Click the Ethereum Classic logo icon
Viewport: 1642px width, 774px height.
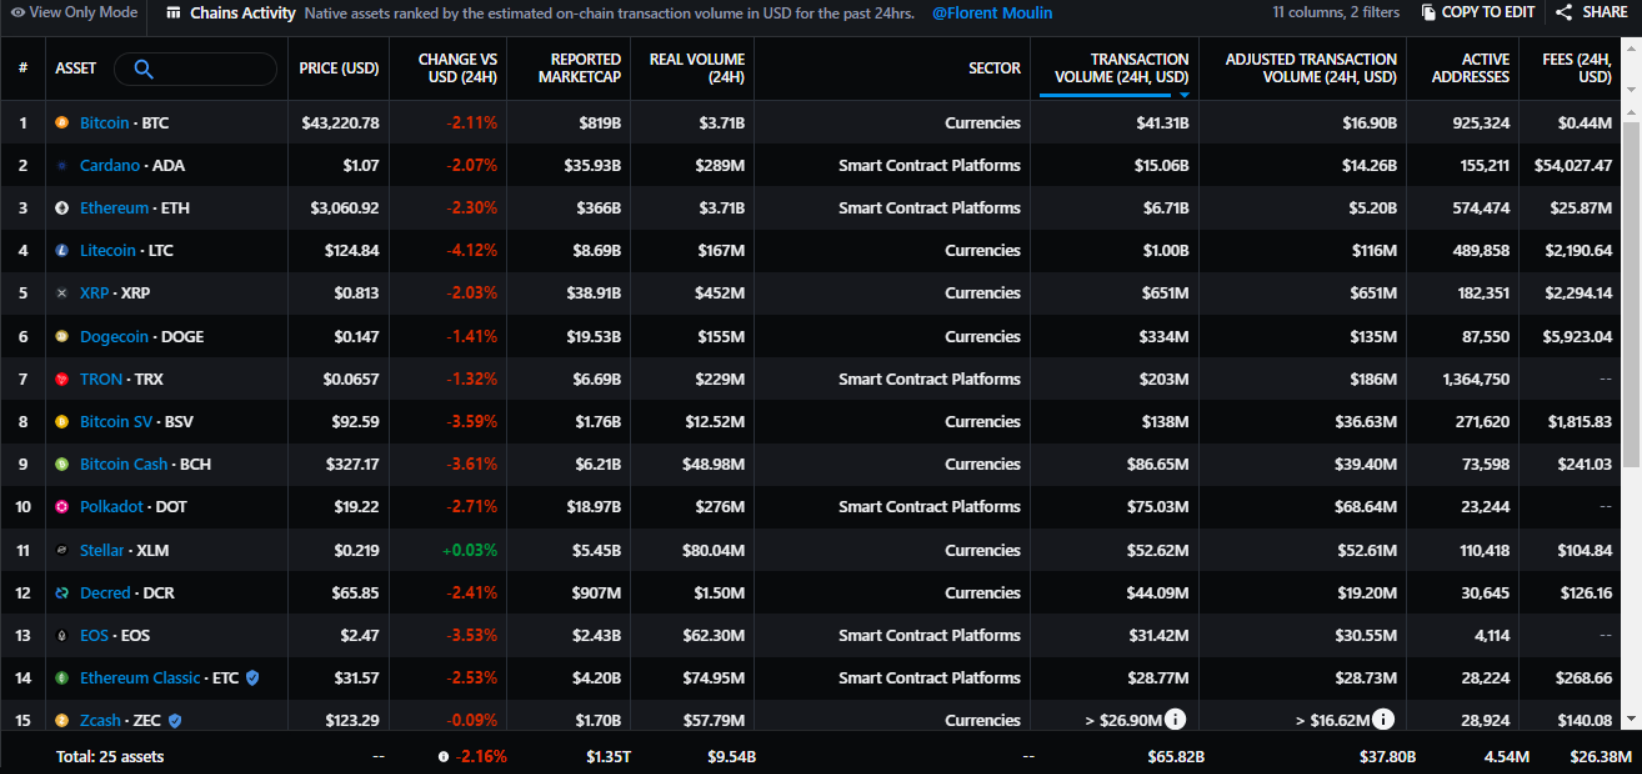(62, 678)
